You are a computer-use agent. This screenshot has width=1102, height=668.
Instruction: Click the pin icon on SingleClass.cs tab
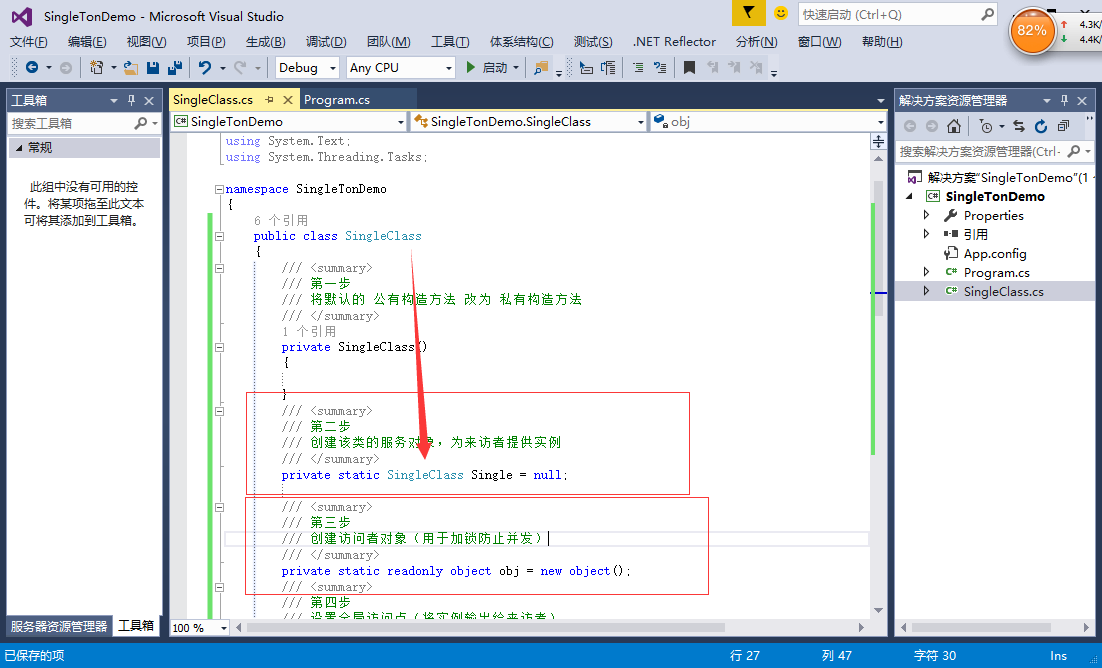tap(269, 100)
